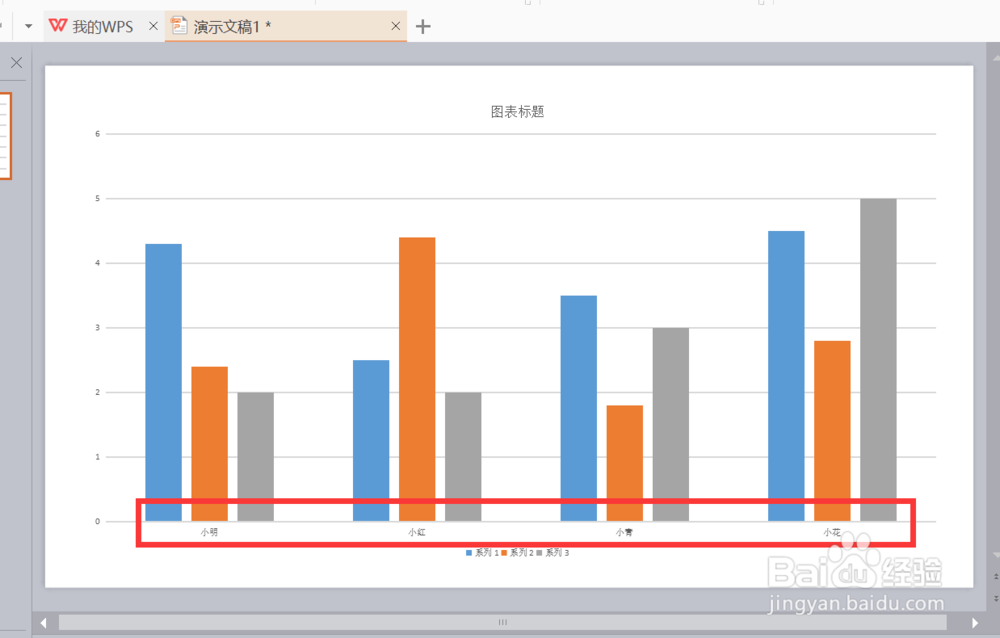Click the horizontal scrollbar thumb
Viewport: 1000px width, 638px height.
503,622
